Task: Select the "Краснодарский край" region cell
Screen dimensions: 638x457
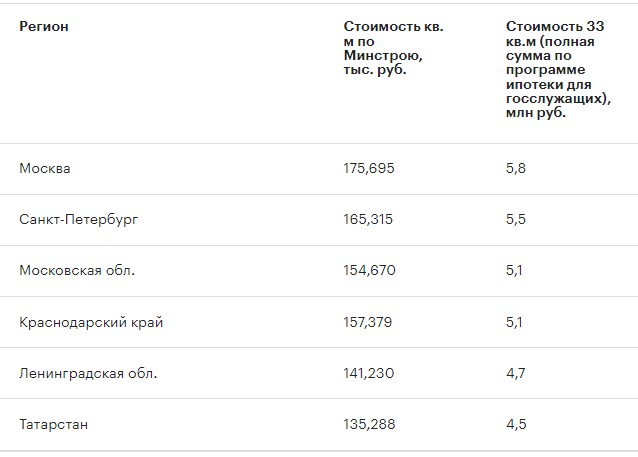Action: pyautogui.click(x=91, y=322)
